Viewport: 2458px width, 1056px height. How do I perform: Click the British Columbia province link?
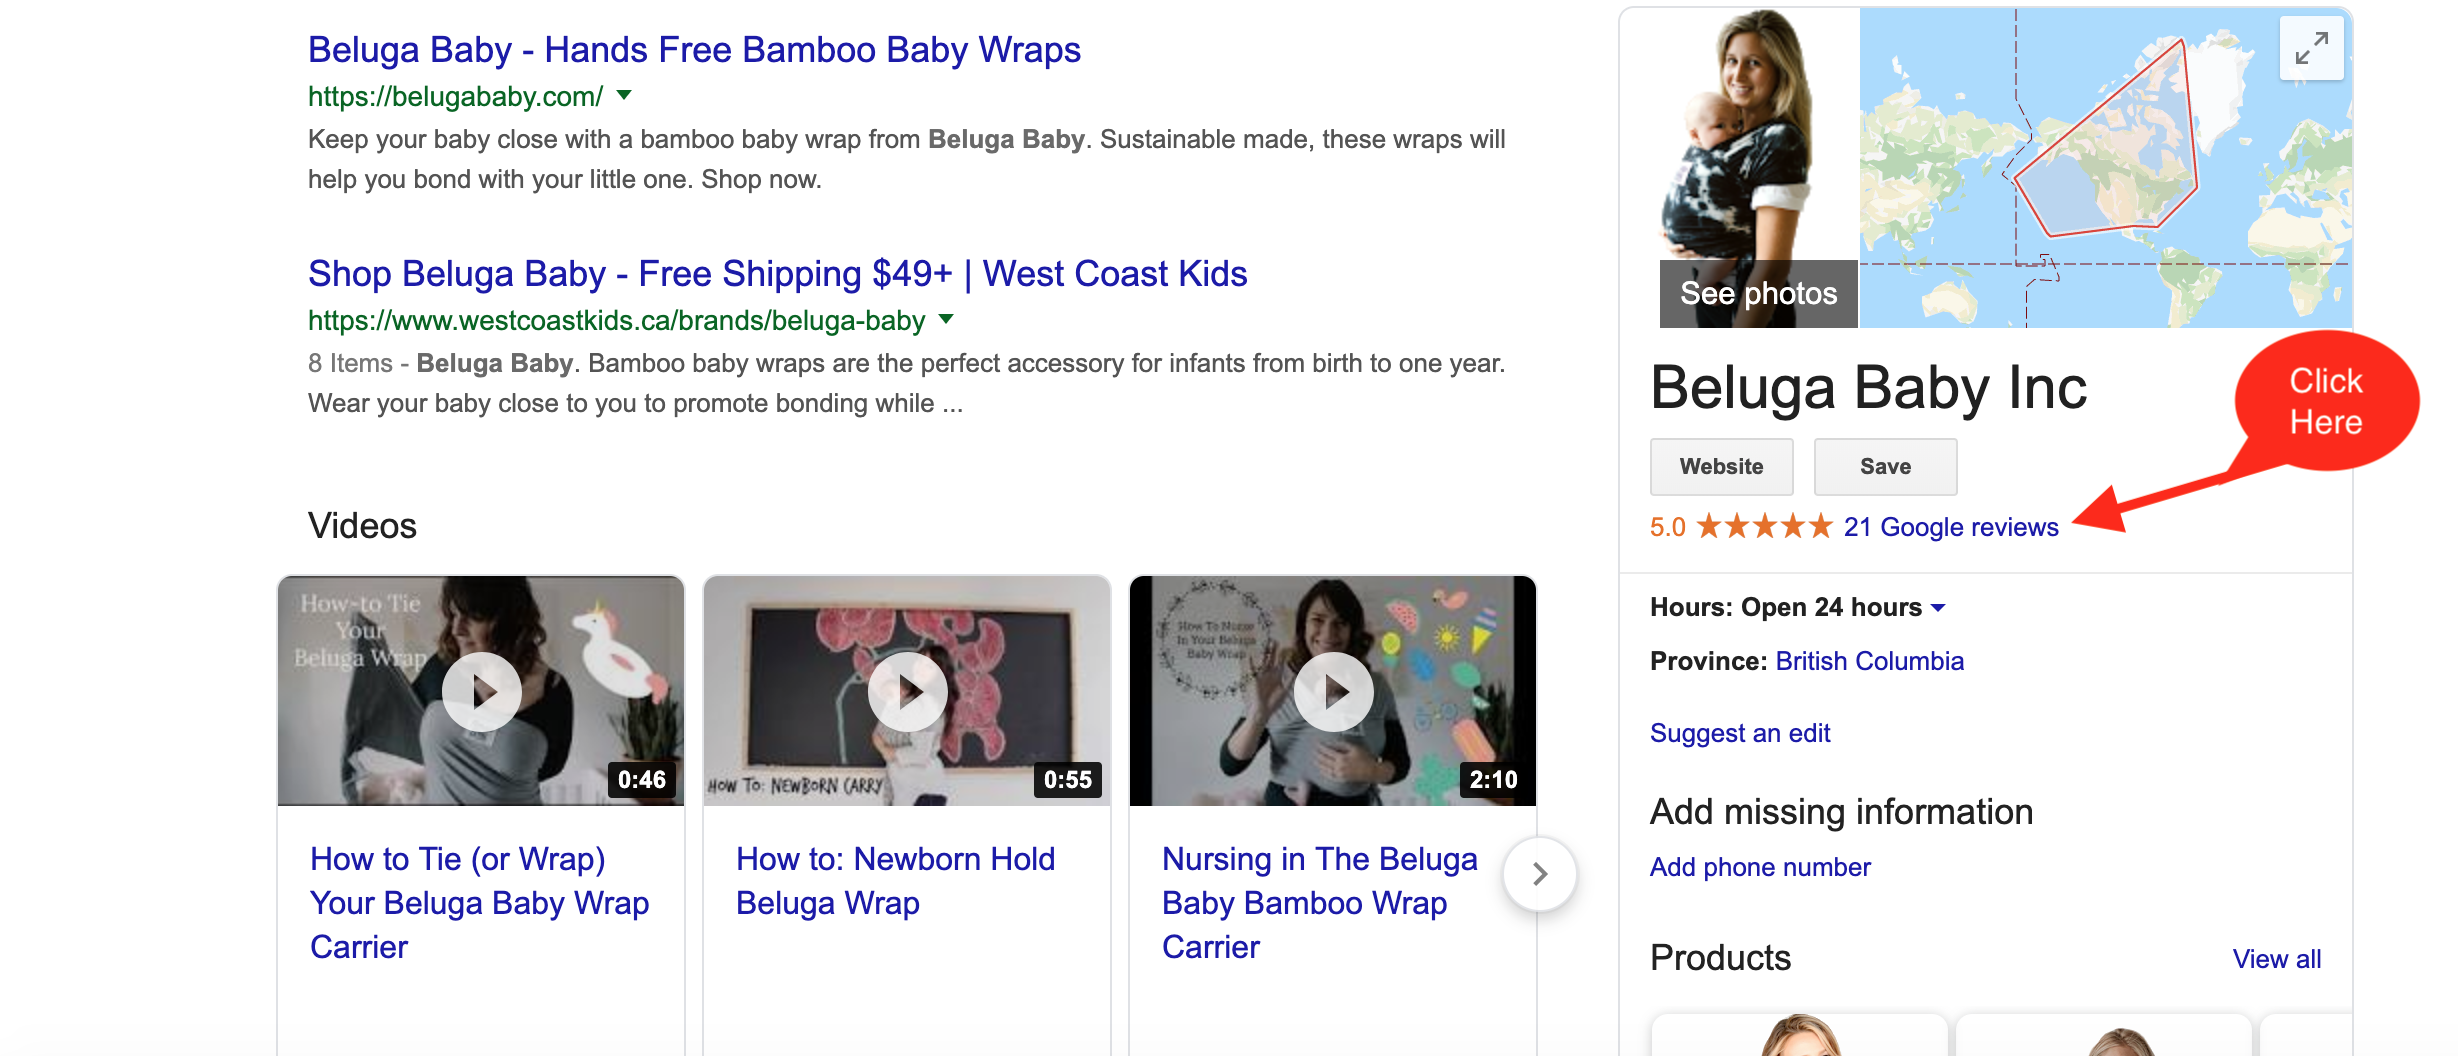coord(1869,661)
